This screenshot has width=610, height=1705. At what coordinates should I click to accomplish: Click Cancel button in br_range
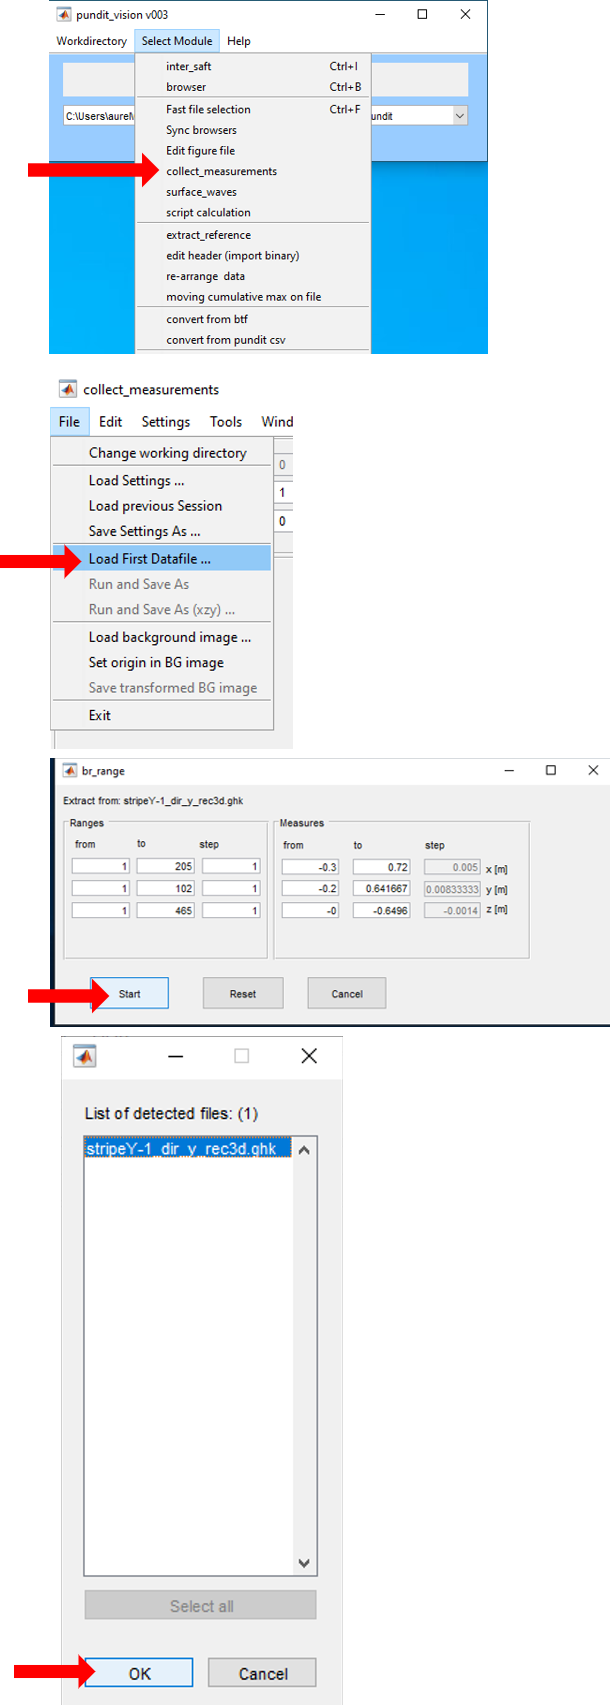tap(347, 994)
